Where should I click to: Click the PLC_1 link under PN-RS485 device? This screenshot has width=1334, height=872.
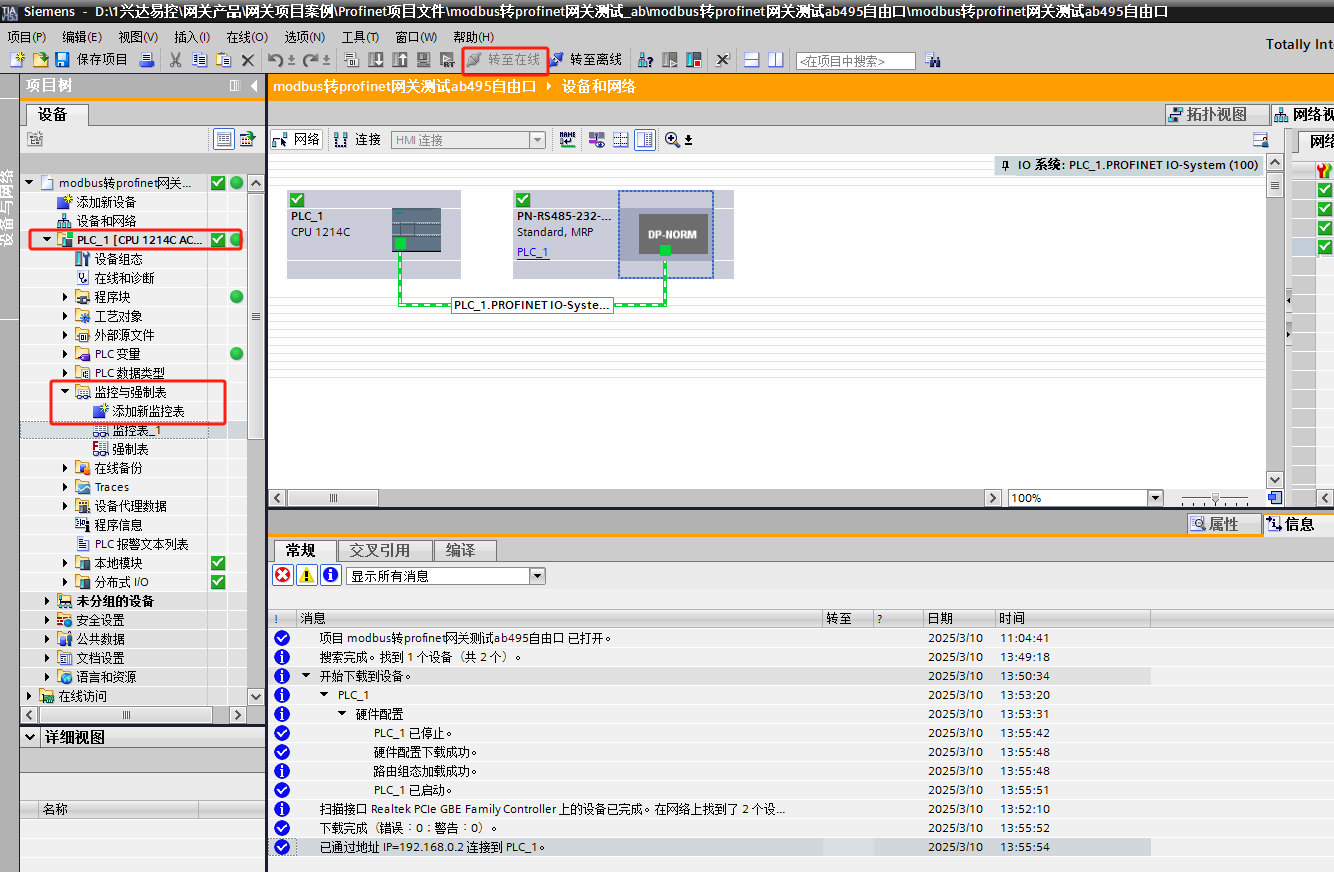[533, 252]
